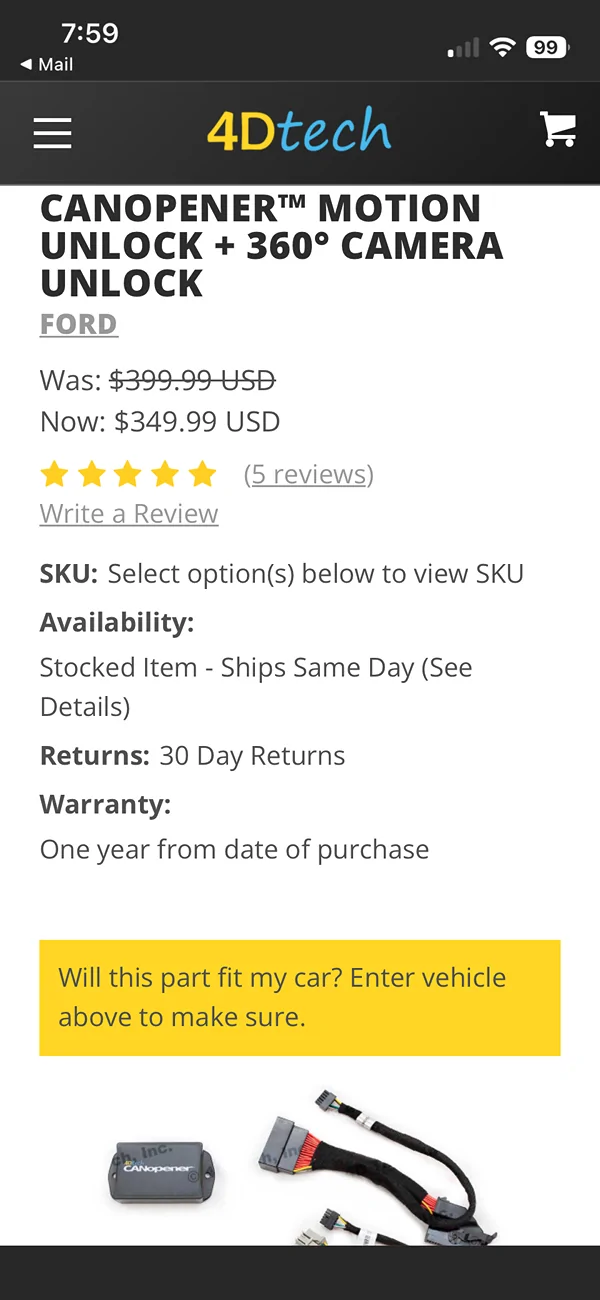Tap the Now $349.99 USD price
Image resolution: width=600 pixels, height=1300 pixels.
(160, 421)
